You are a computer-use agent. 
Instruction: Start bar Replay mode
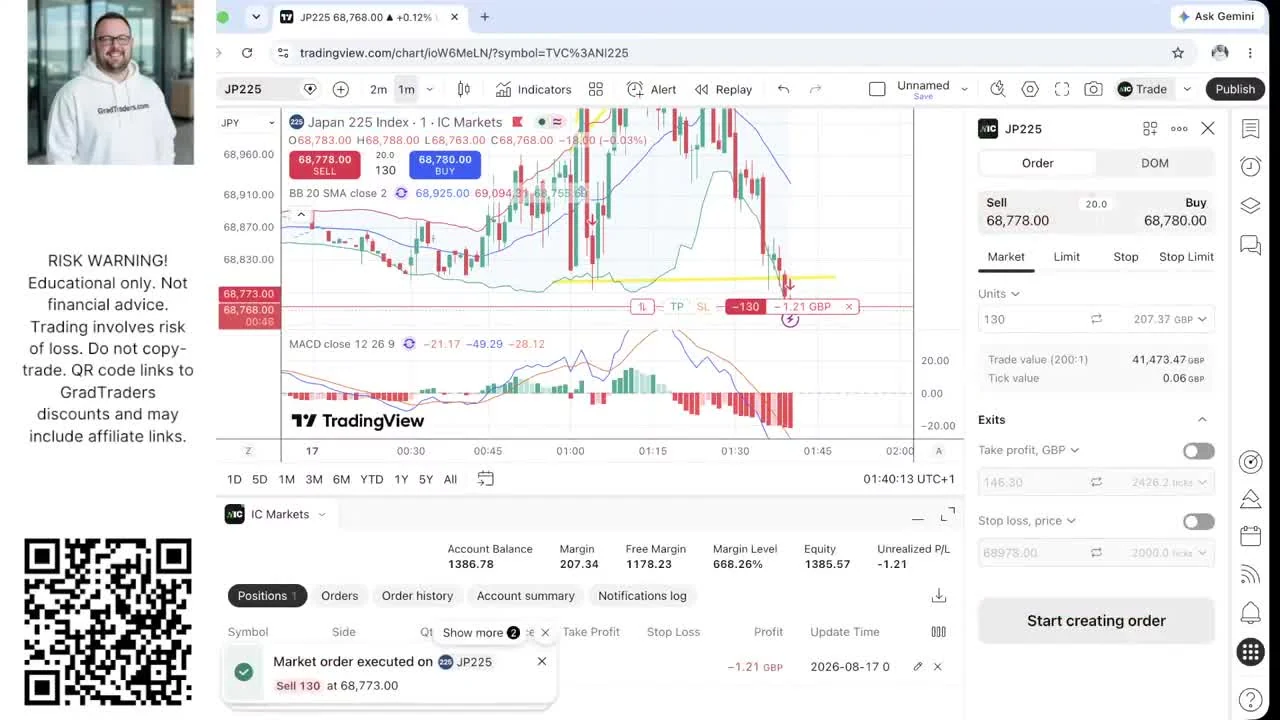[x=723, y=89]
